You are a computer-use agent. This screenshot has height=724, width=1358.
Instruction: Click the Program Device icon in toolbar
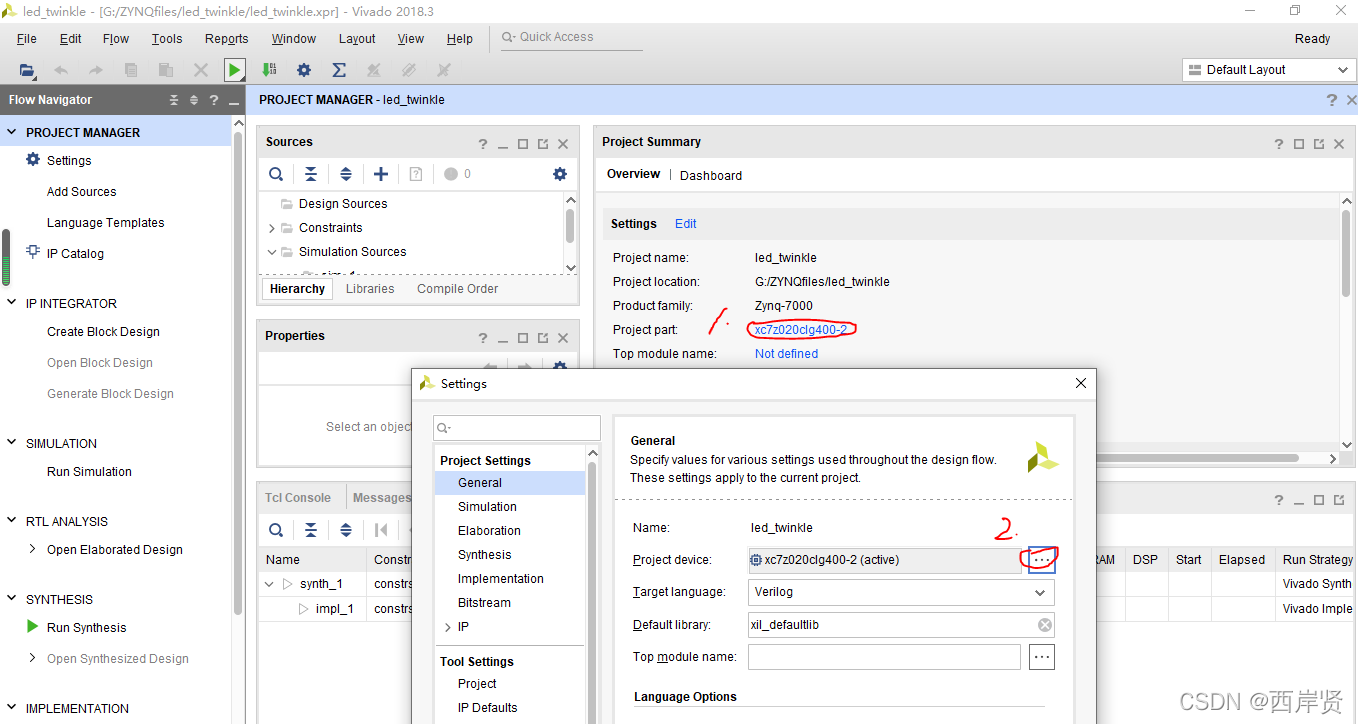click(269, 70)
